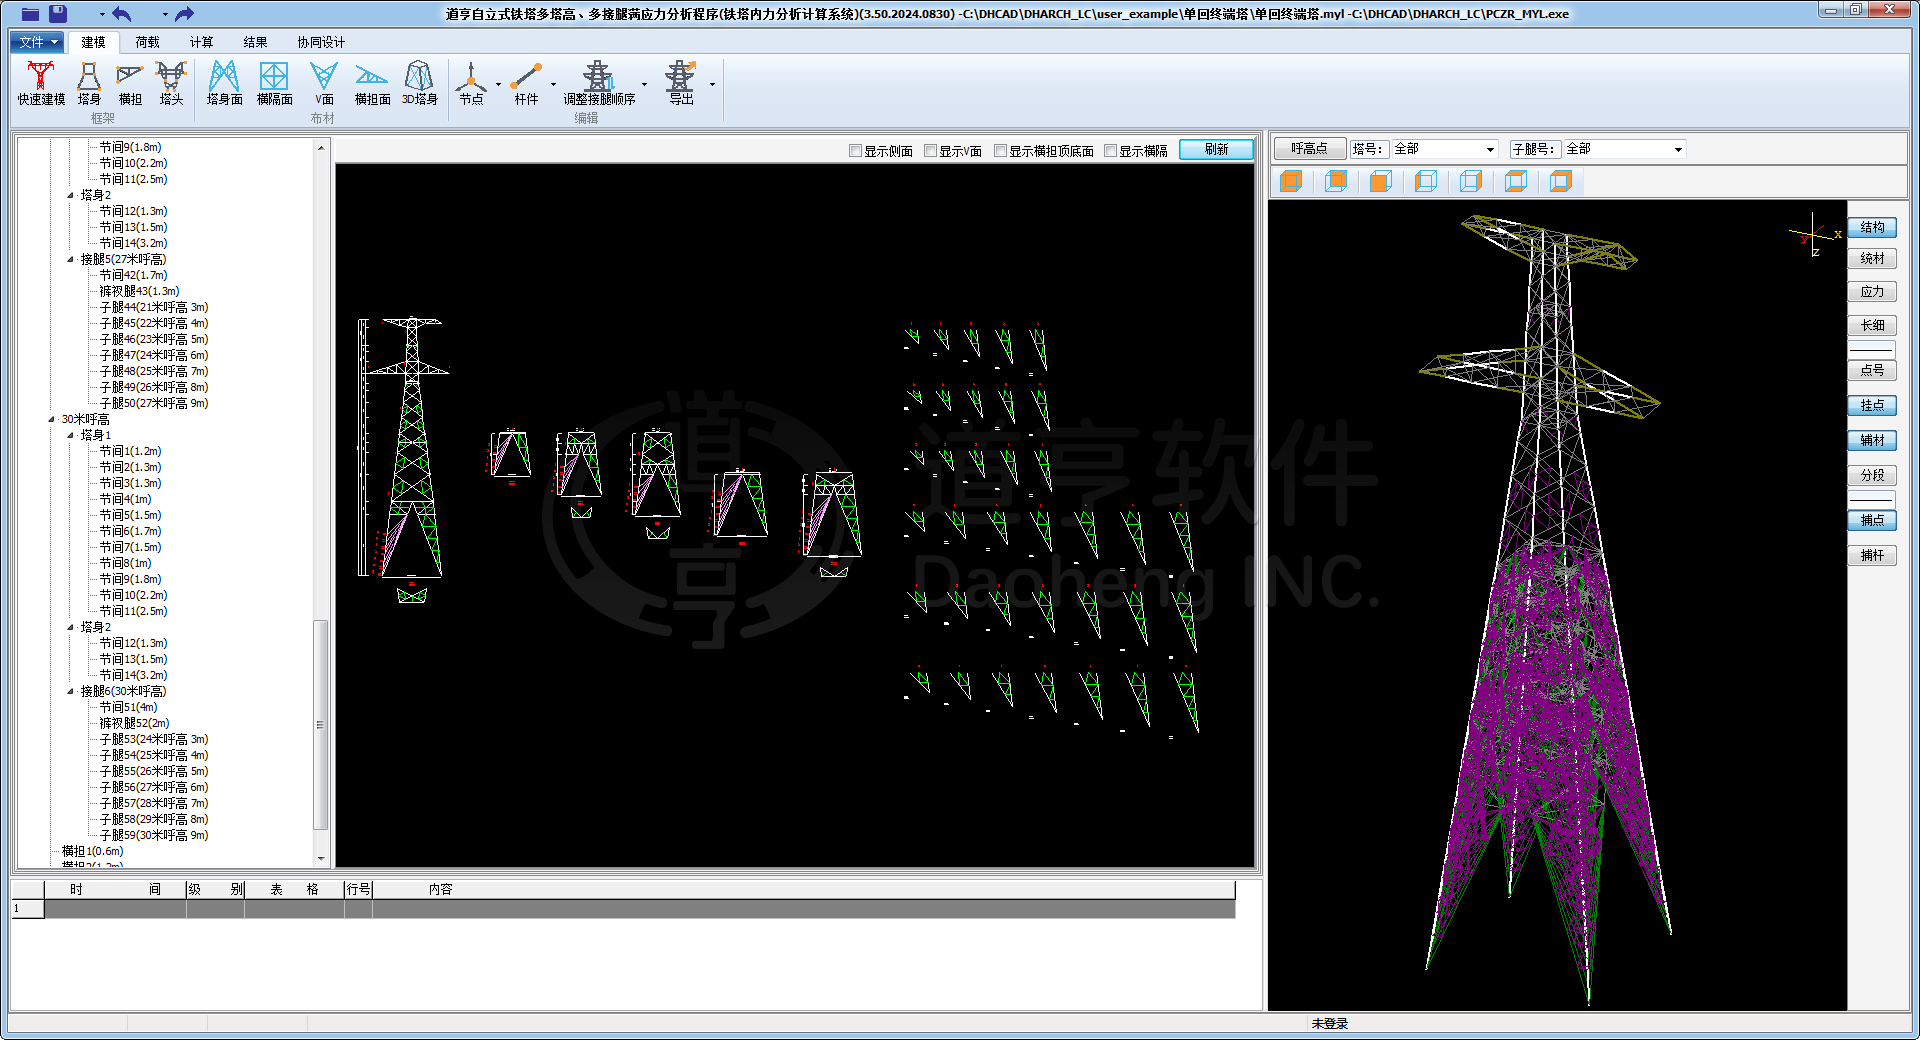Collapse the 接腿6(30米呼高) tree node

coord(71,691)
